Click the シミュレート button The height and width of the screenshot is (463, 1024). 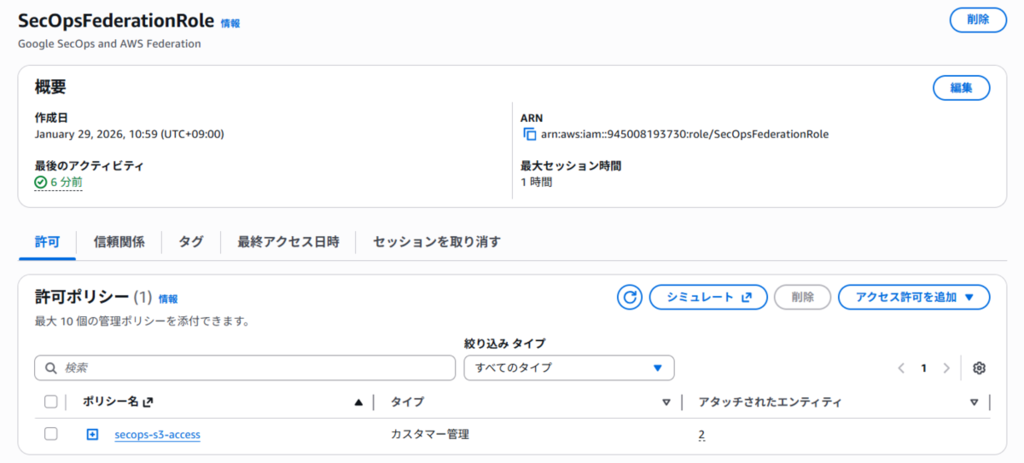[708, 297]
